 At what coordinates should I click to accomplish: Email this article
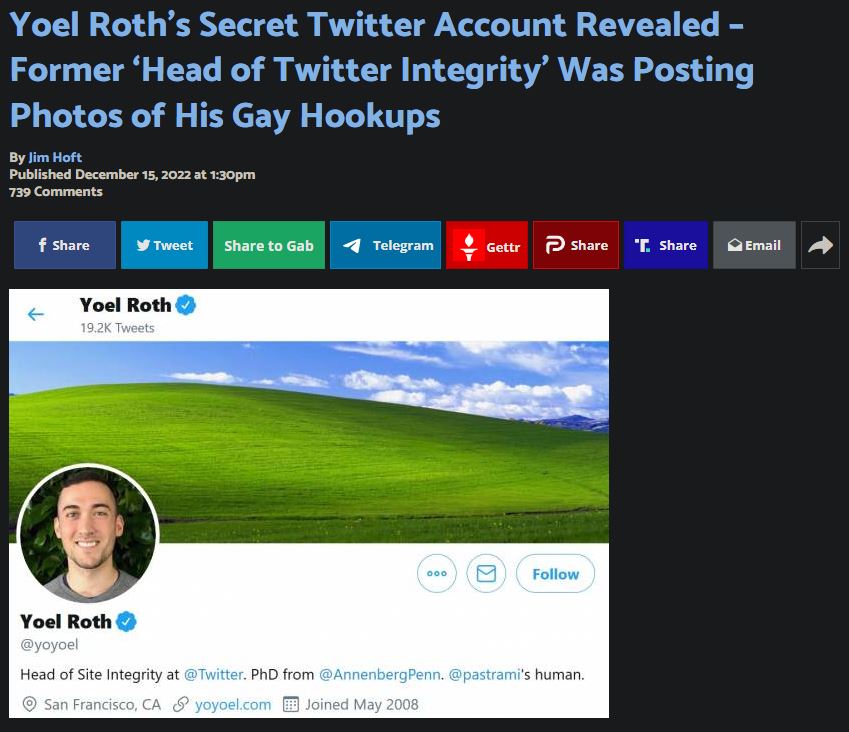[754, 245]
